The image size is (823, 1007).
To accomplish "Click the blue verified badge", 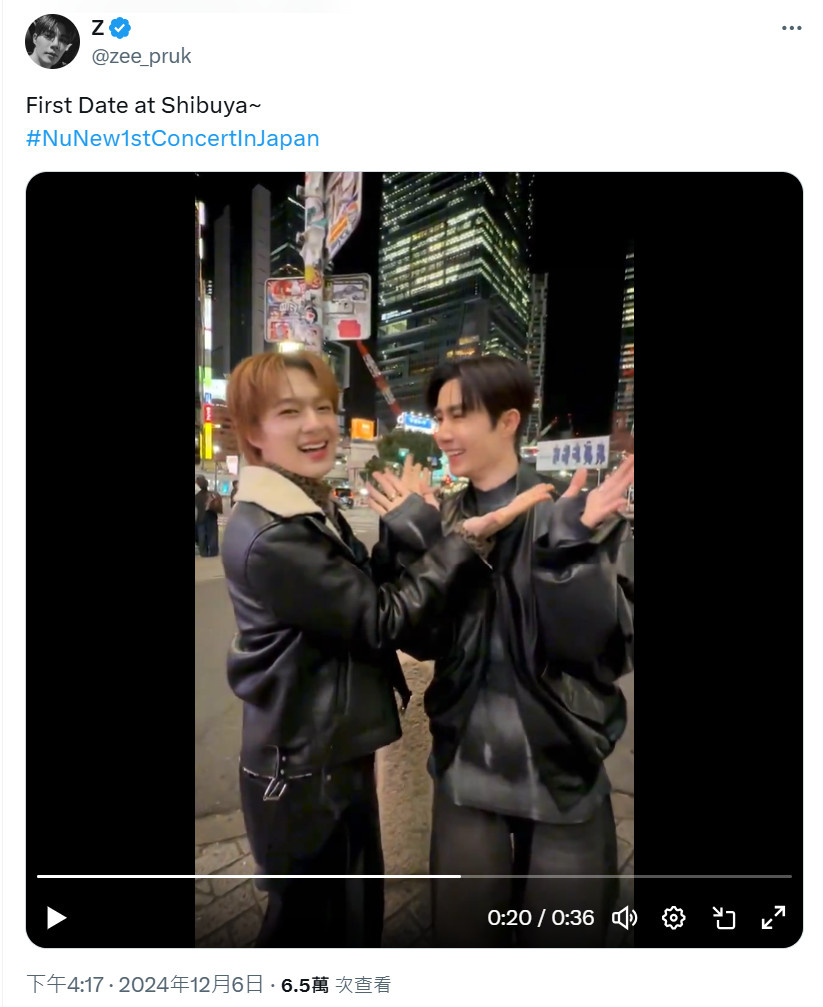I will coord(120,28).
